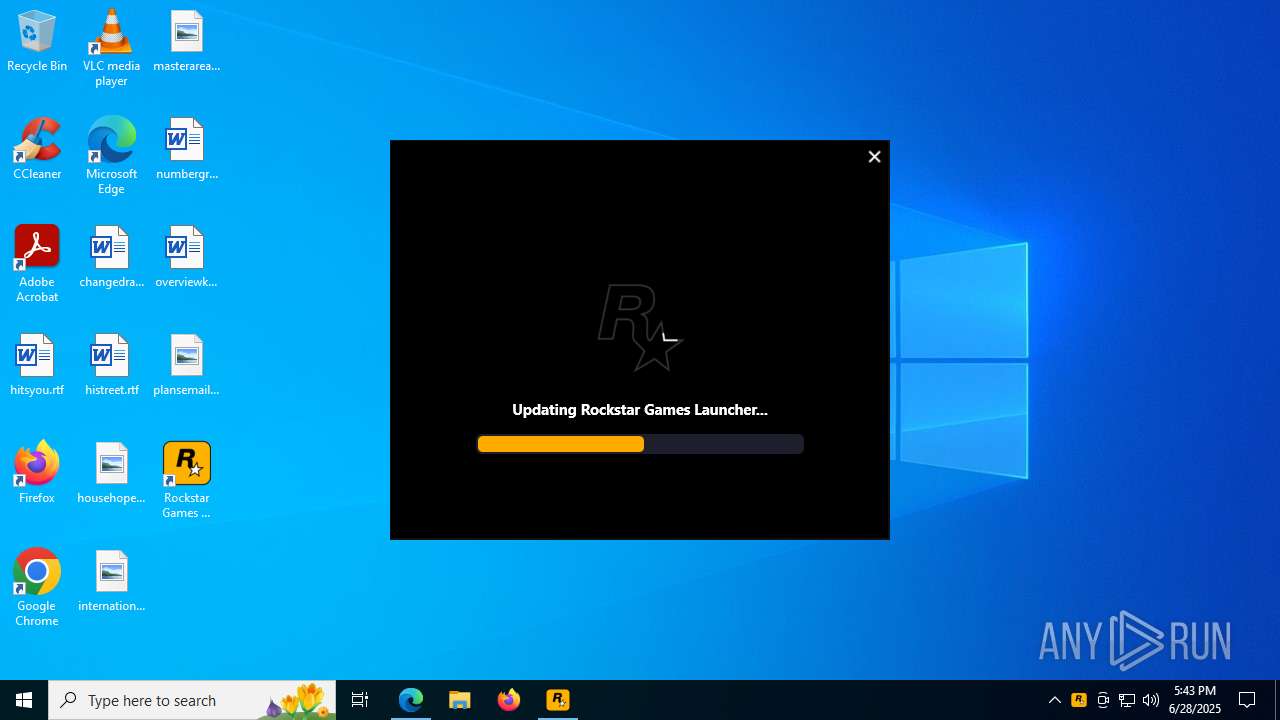Select the VLC media player shortcut

tap(111, 48)
